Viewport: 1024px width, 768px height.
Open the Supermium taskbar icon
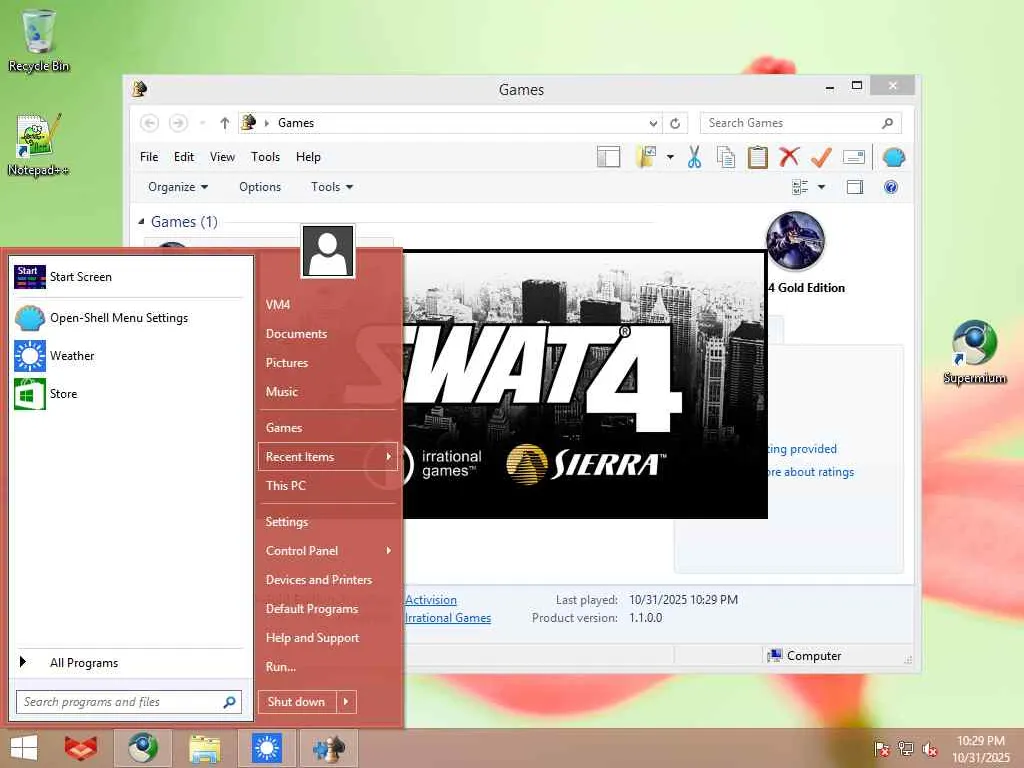pos(143,748)
